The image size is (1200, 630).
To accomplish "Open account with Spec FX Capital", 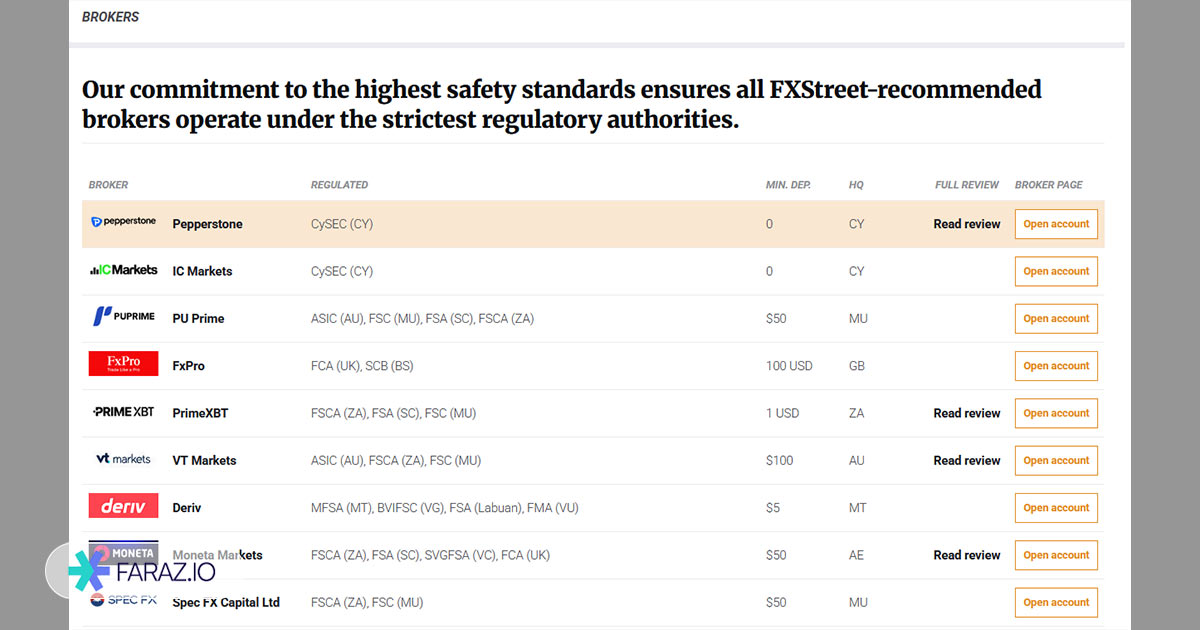I will tap(1056, 602).
